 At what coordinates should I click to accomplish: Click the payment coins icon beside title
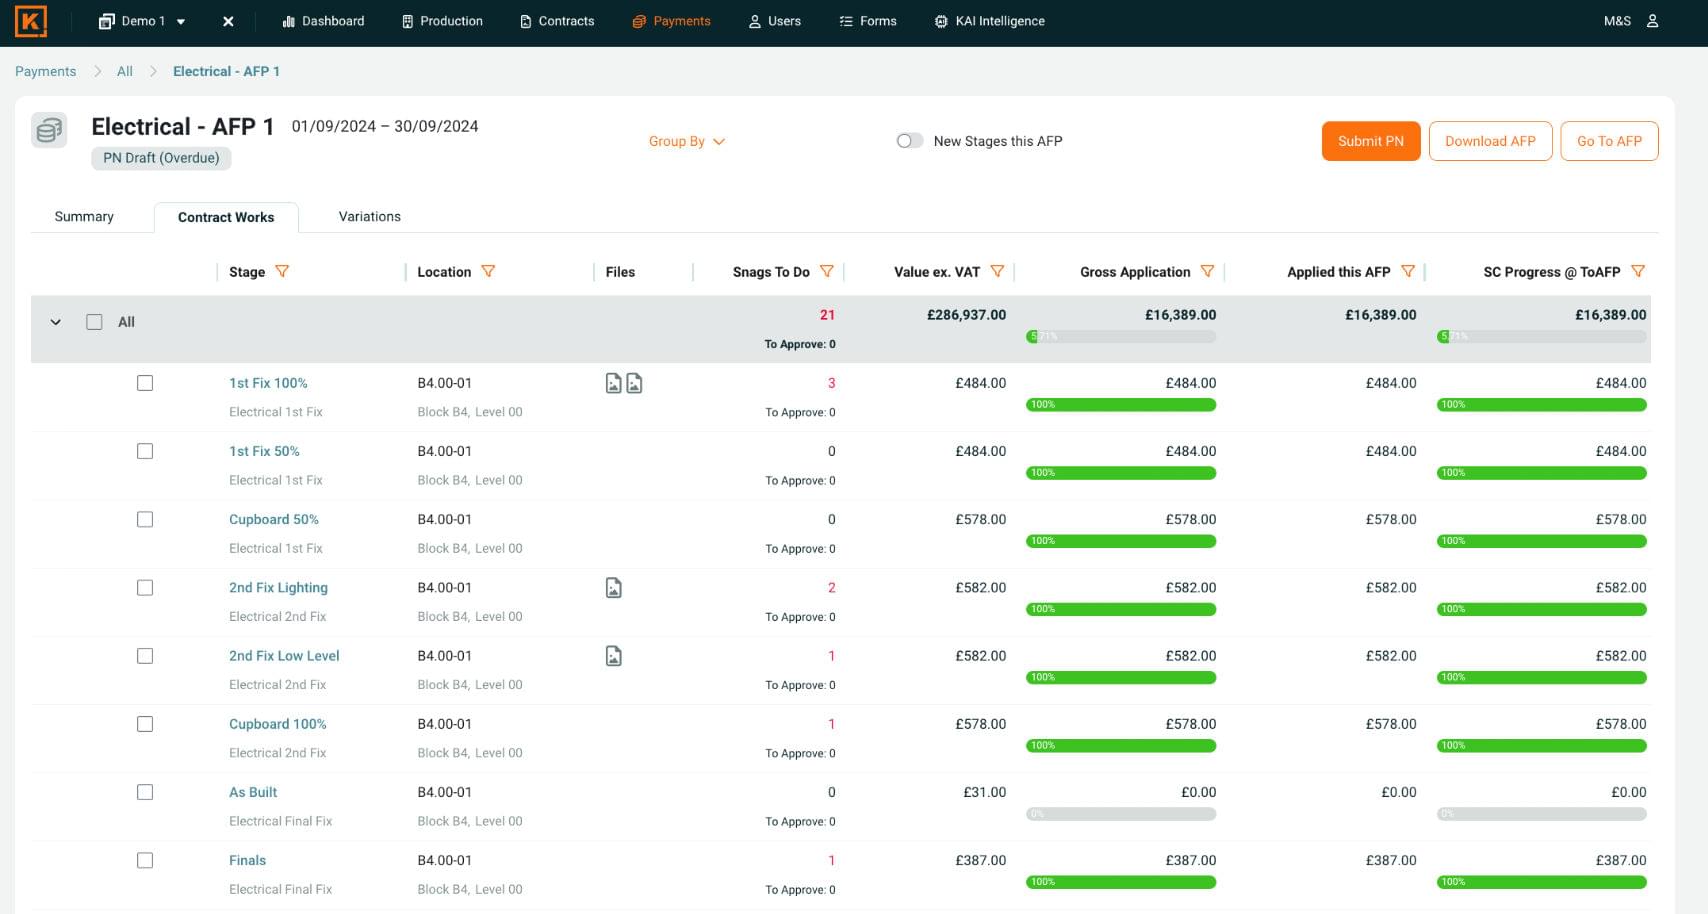tap(49, 130)
